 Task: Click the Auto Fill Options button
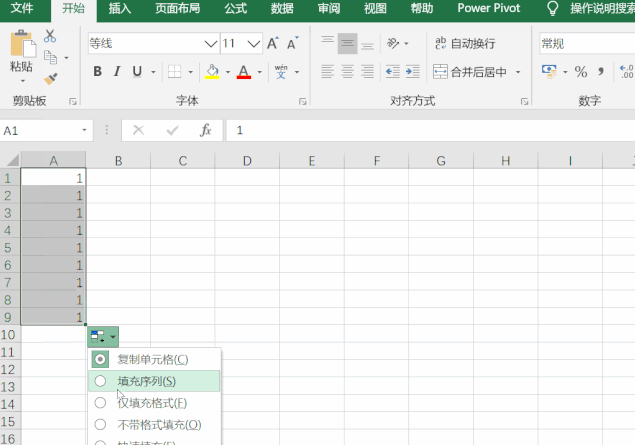[x=103, y=337]
